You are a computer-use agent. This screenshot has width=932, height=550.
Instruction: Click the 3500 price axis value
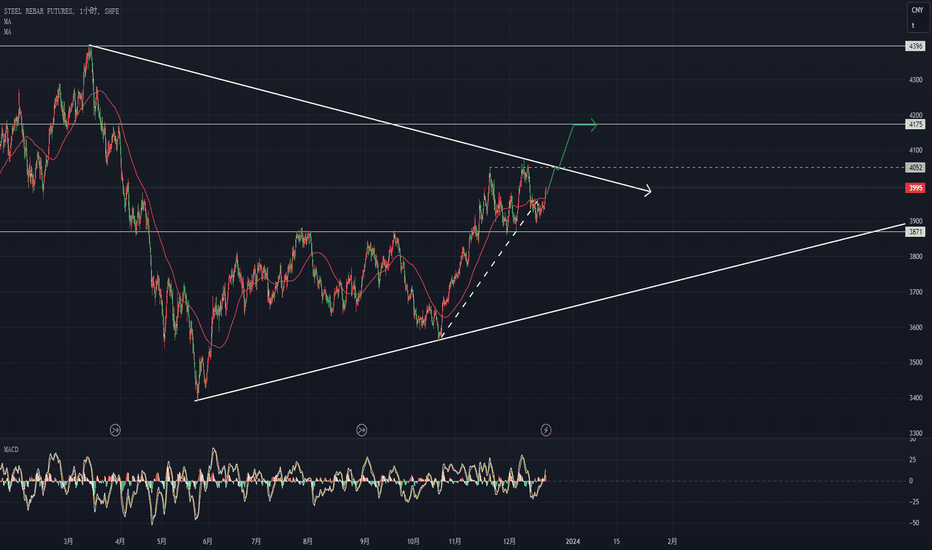click(915, 362)
